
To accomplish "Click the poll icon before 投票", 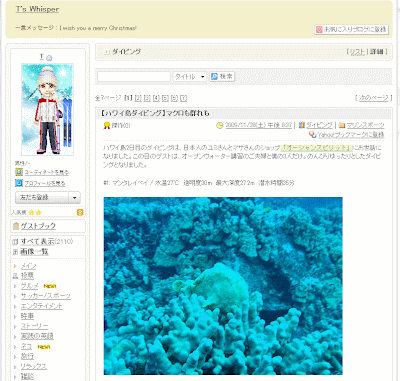I will (15, 276).
